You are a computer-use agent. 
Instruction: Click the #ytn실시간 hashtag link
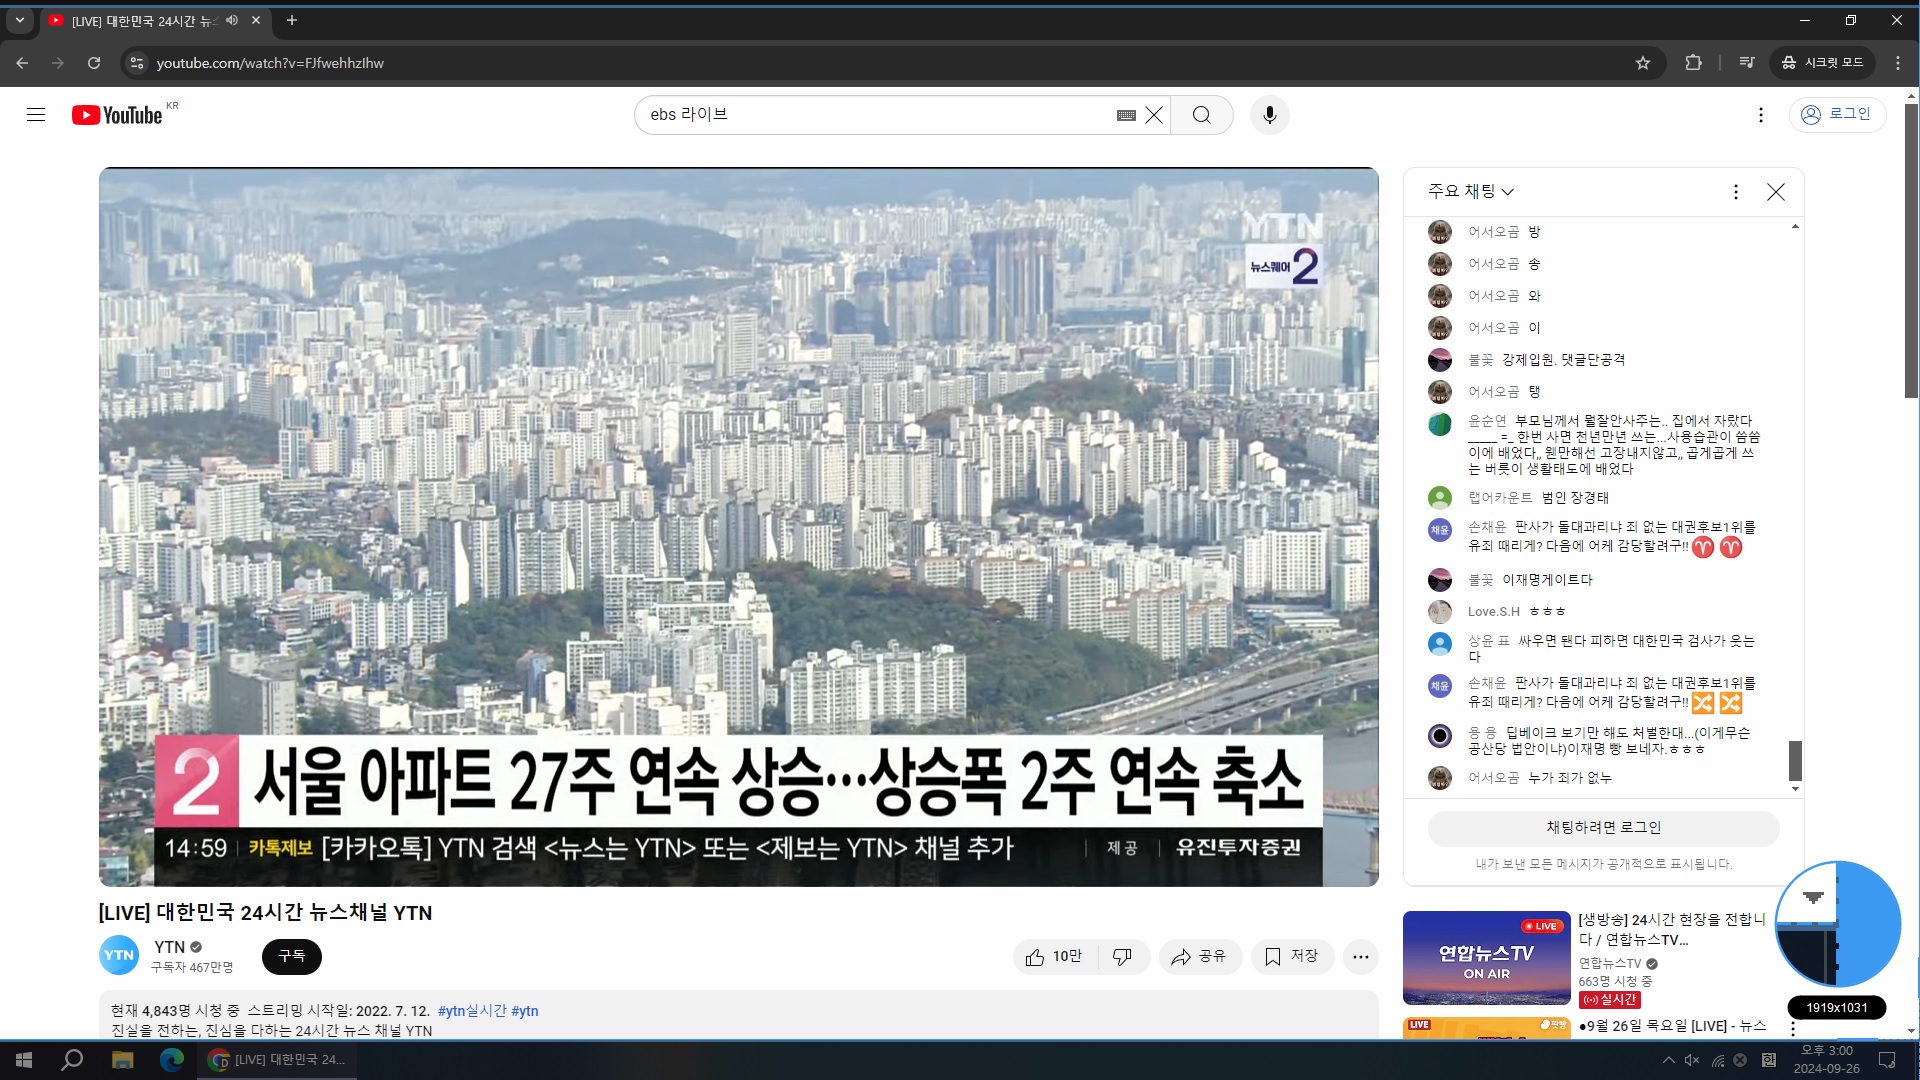(472, 1011)
